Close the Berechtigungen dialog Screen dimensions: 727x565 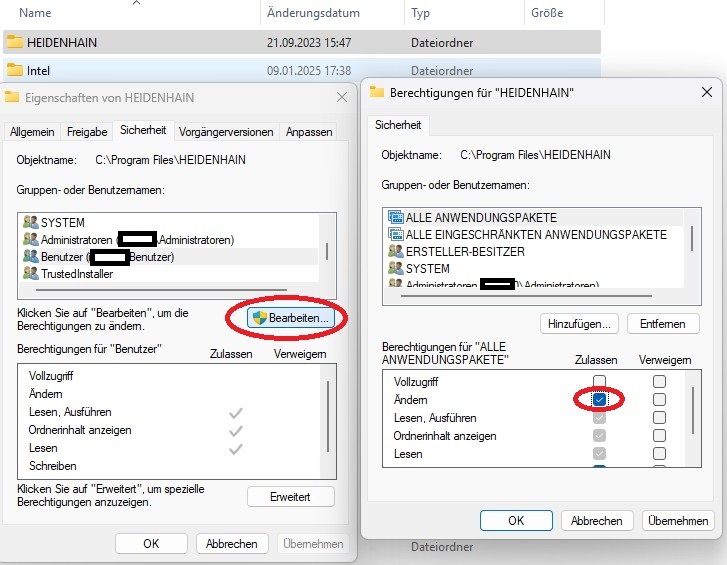tap(707, 92)
